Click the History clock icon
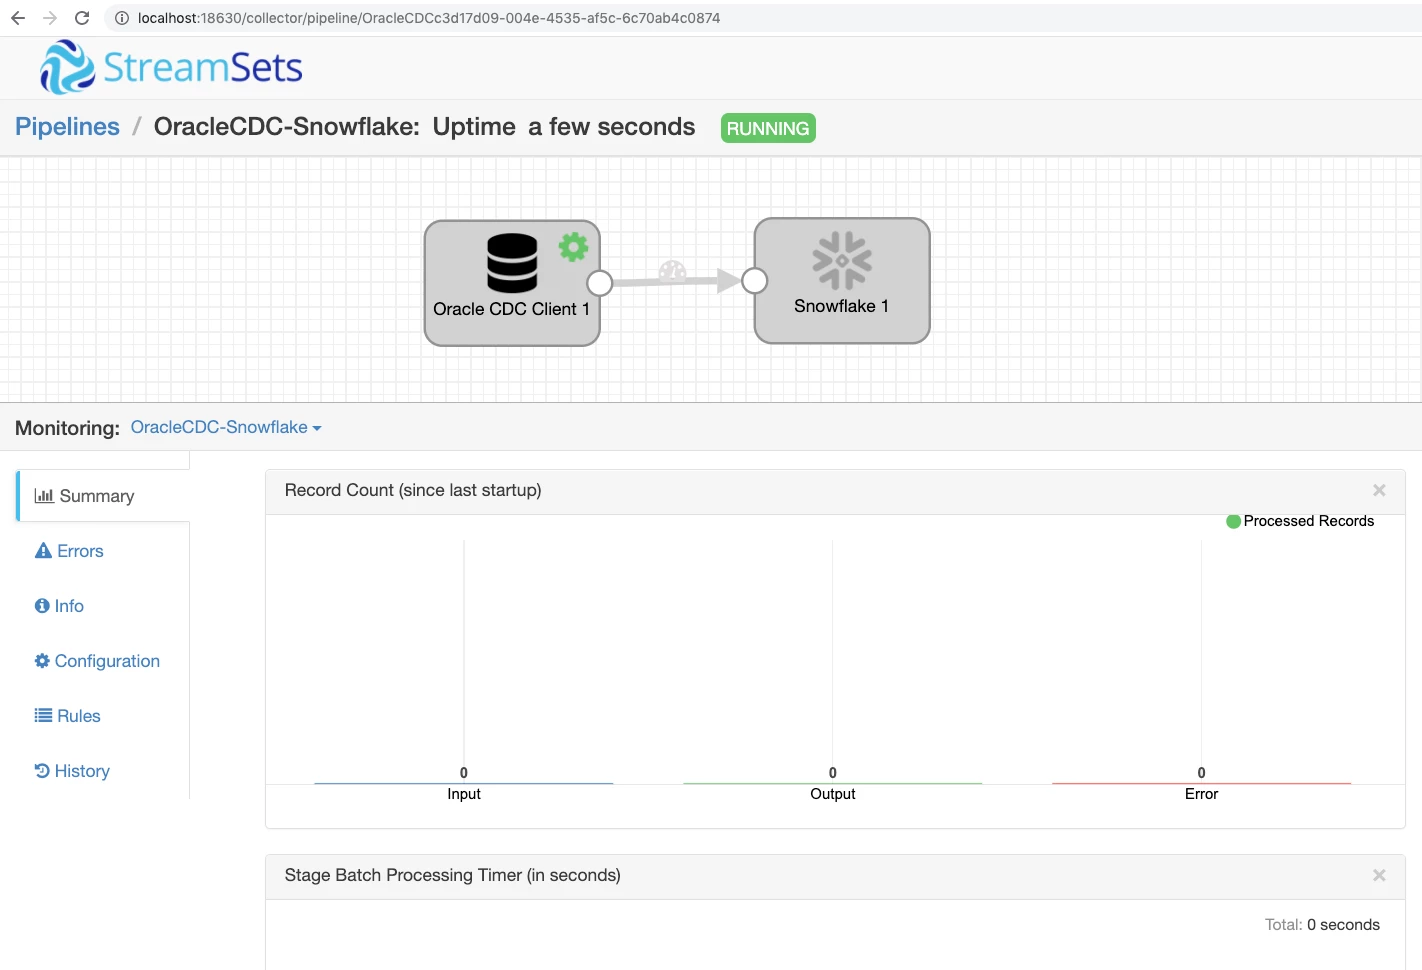1422x970 pixels. pyautogui.click(x=42, y=771)
